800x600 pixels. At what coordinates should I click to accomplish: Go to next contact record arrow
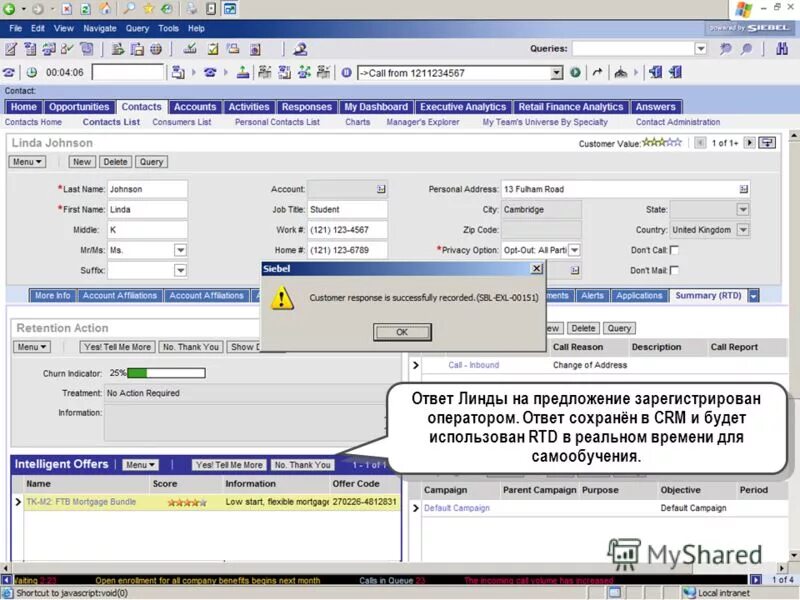749,143
